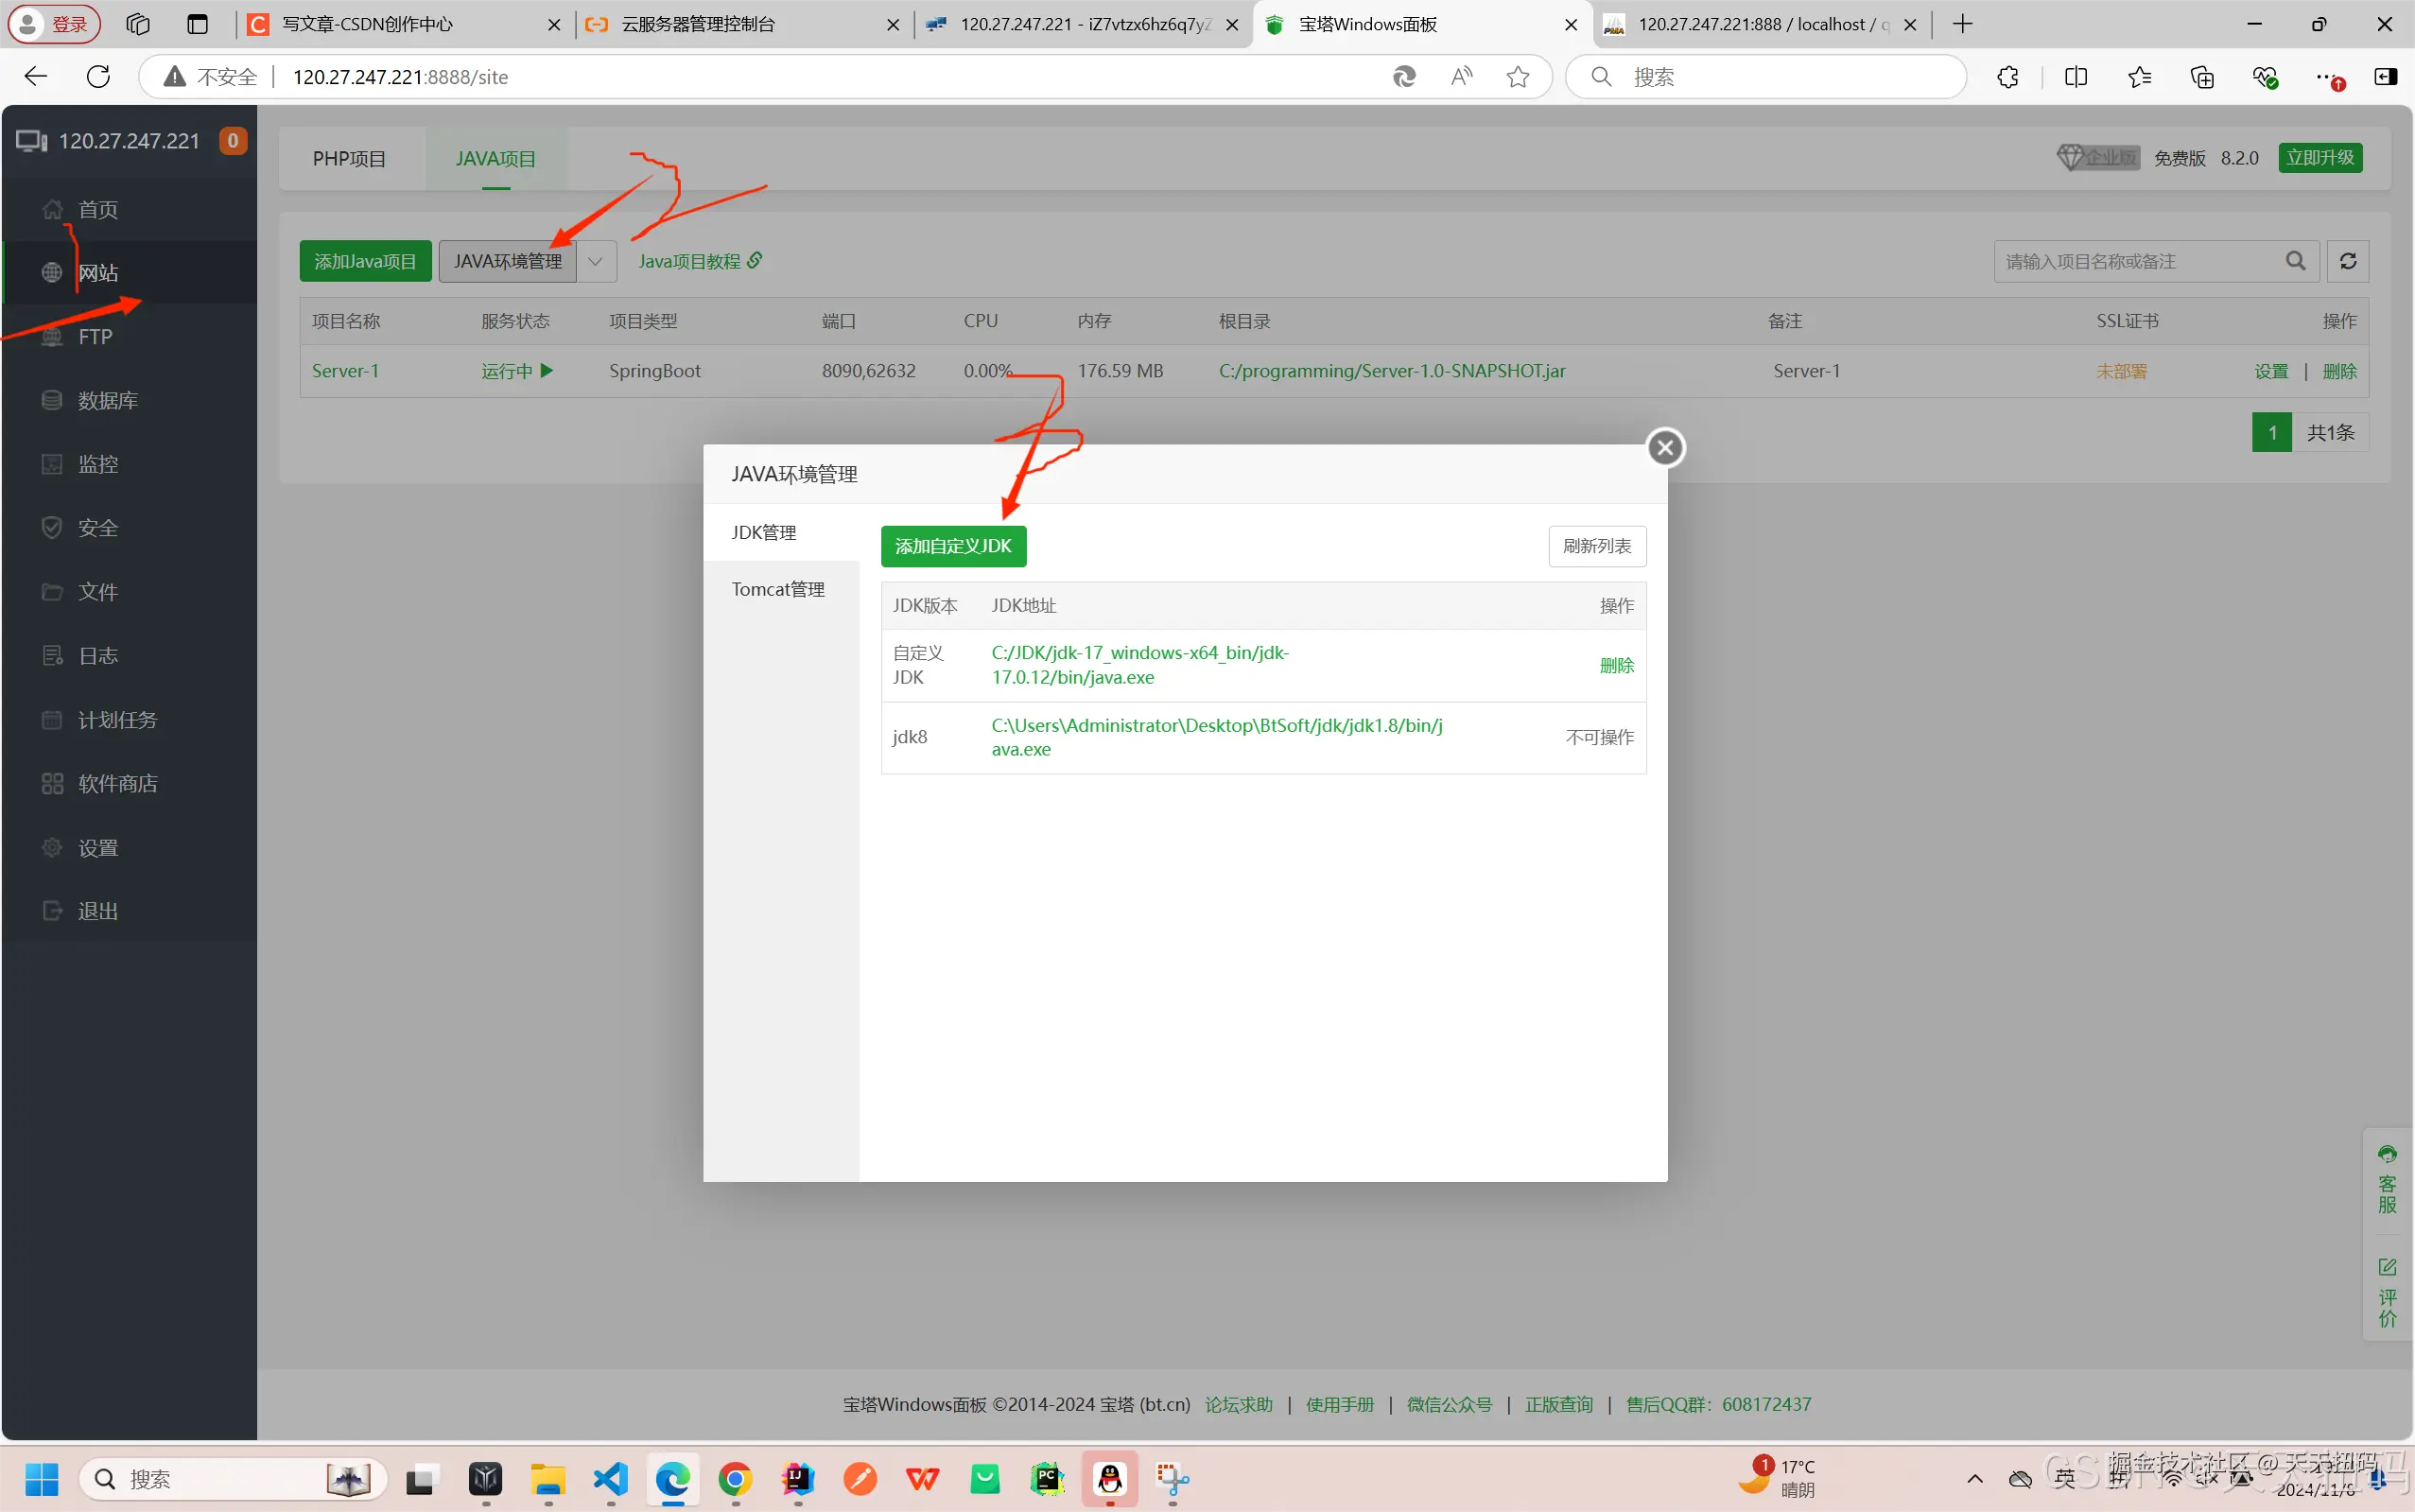The height and width of the screenshot is (1512, 2415).
Task: Delete the custom JDK 17 entry
Action: pos(1616,665)
